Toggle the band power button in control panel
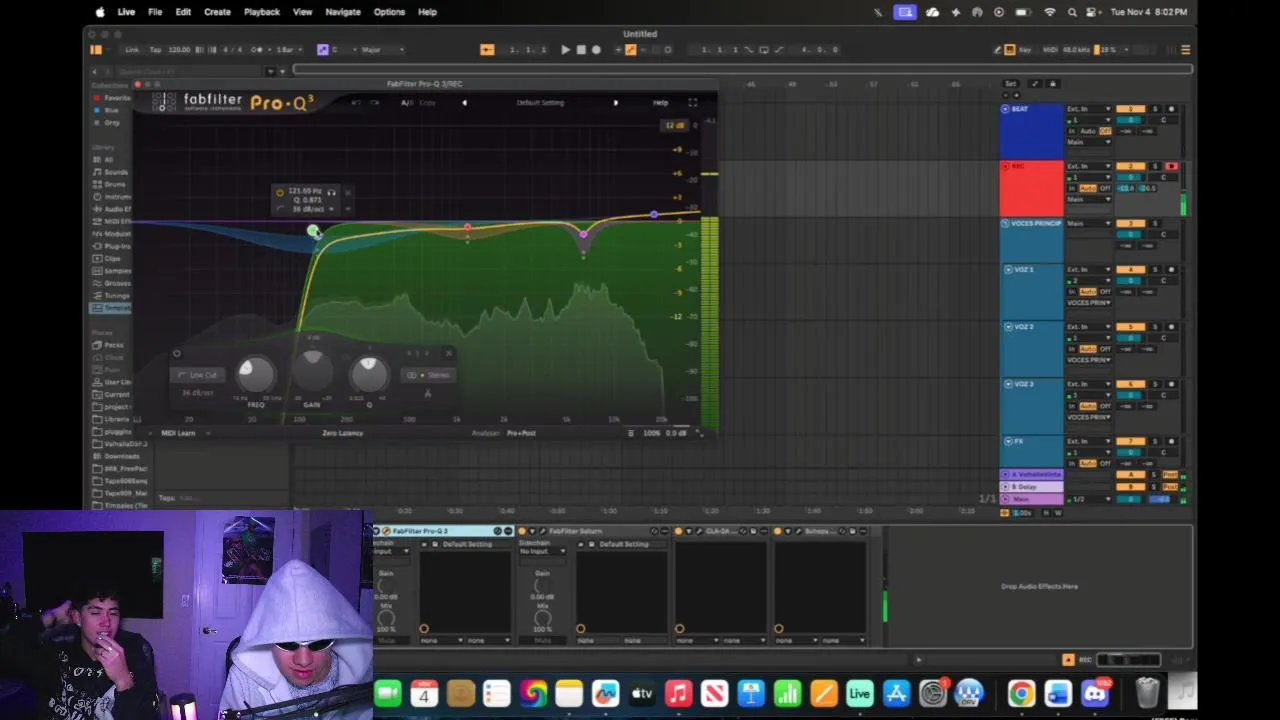Screen dimensions: 1280x720 click(177, 353)
